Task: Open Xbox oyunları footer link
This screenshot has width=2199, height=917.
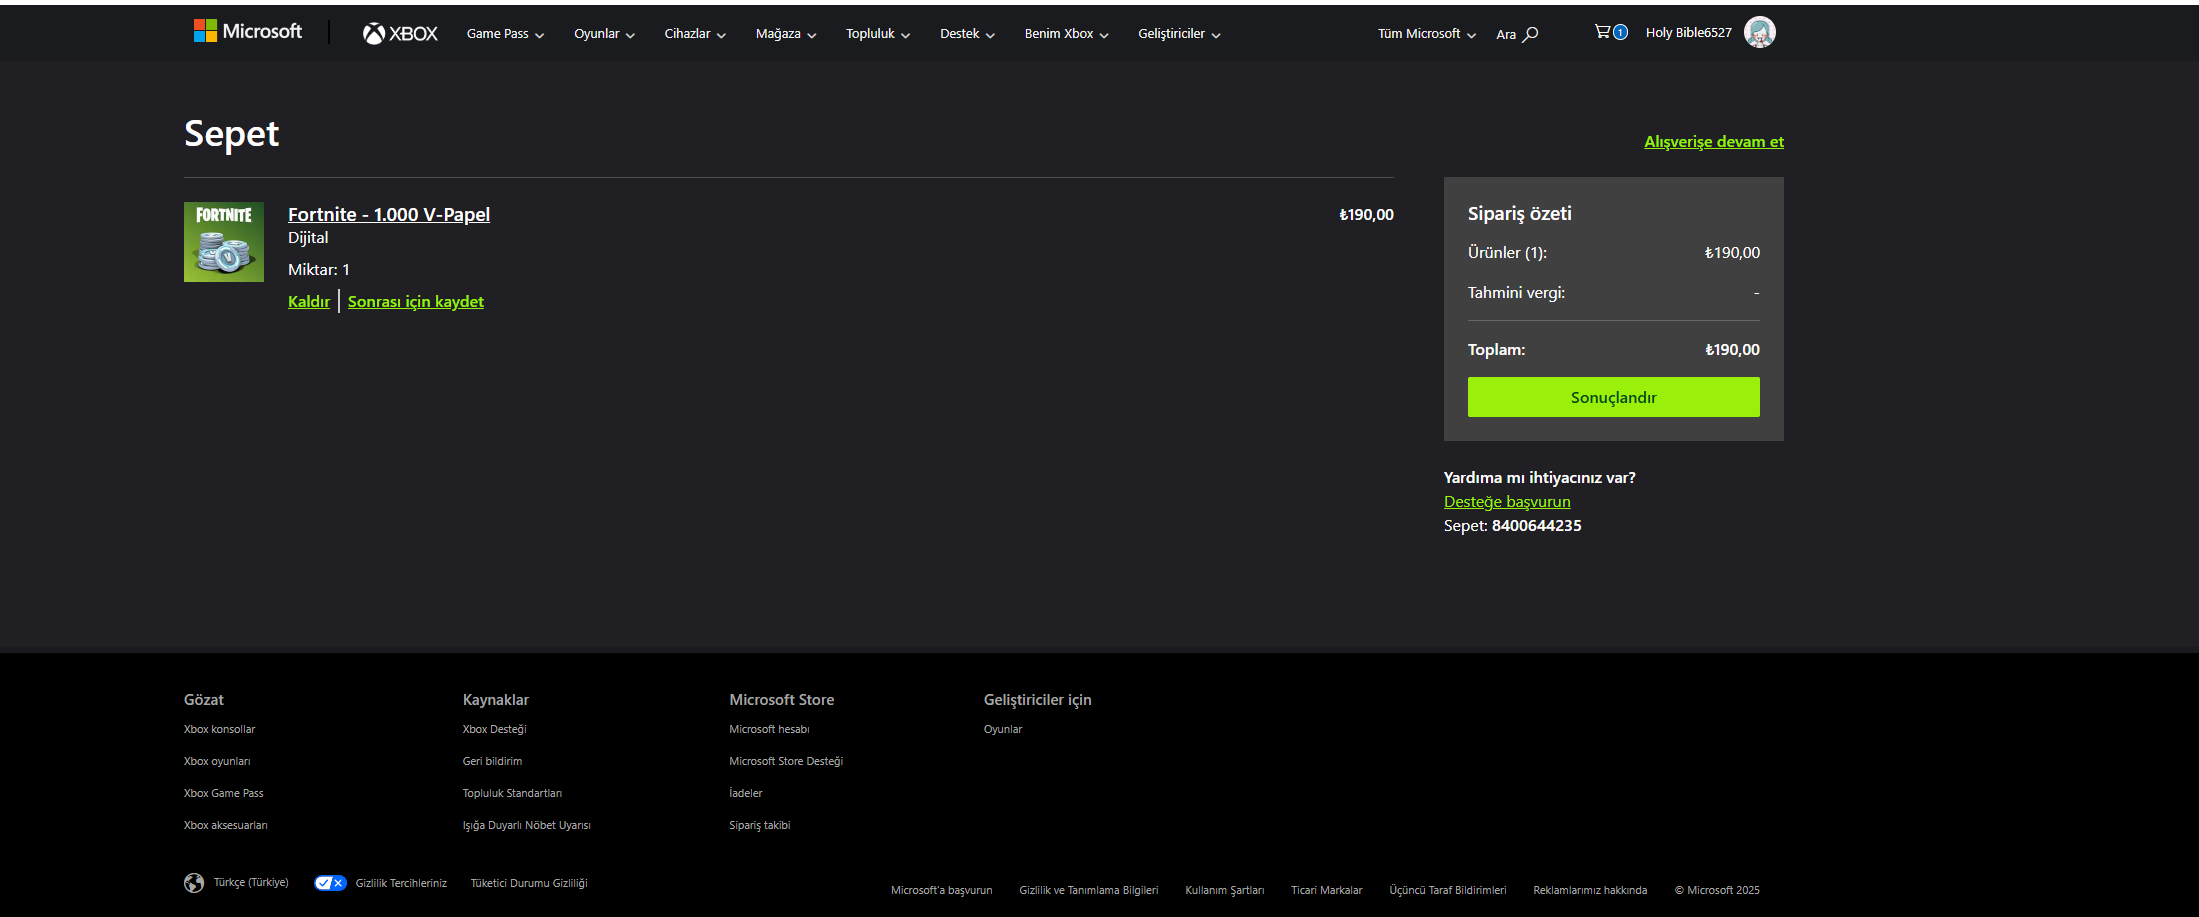Action: point(217,761)
